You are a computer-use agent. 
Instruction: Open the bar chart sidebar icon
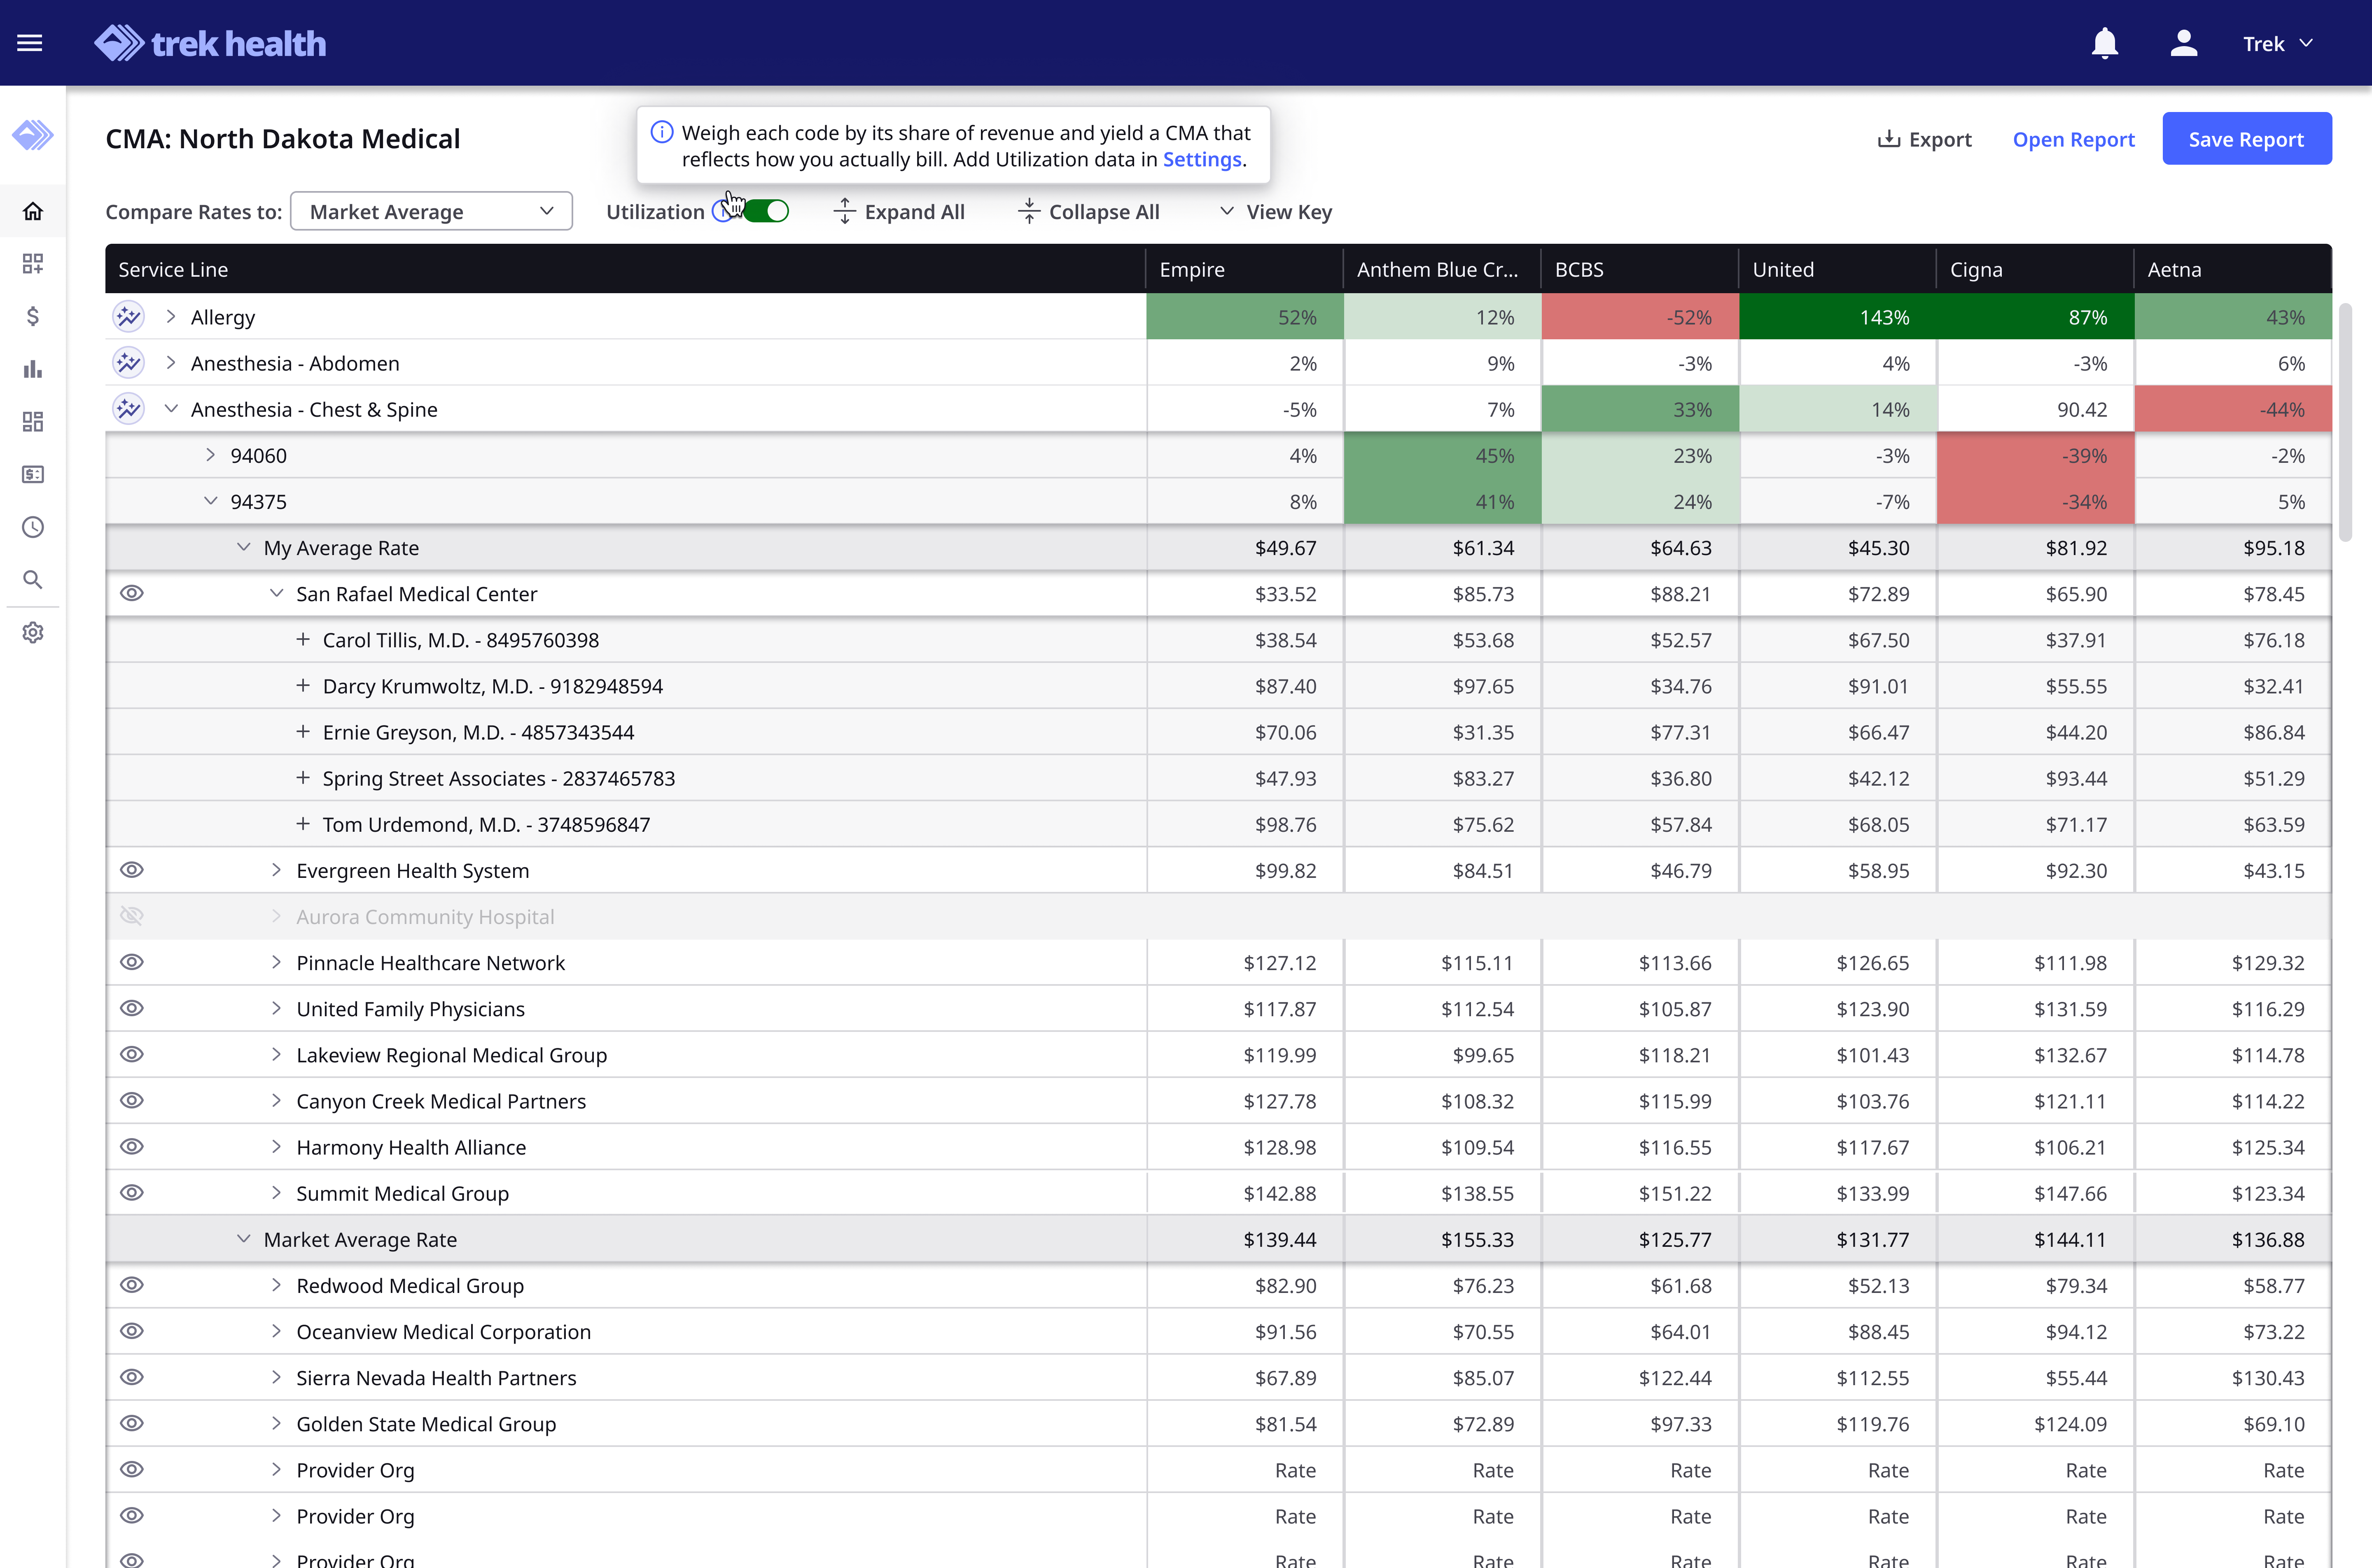pos(33,369)
